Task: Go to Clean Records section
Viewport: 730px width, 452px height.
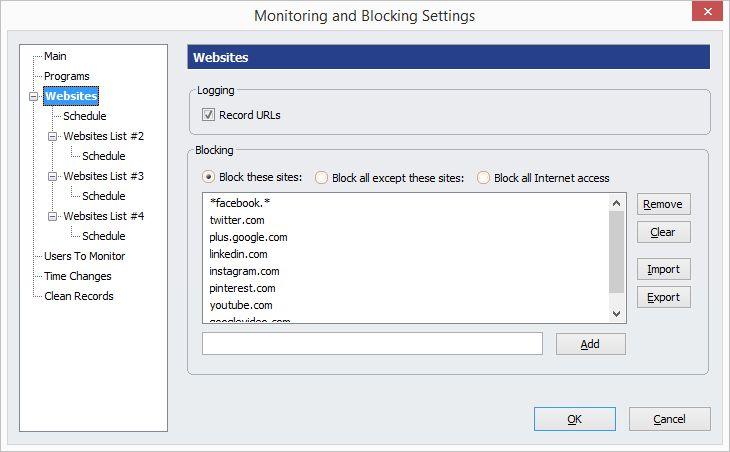Action: pos(79,296)
